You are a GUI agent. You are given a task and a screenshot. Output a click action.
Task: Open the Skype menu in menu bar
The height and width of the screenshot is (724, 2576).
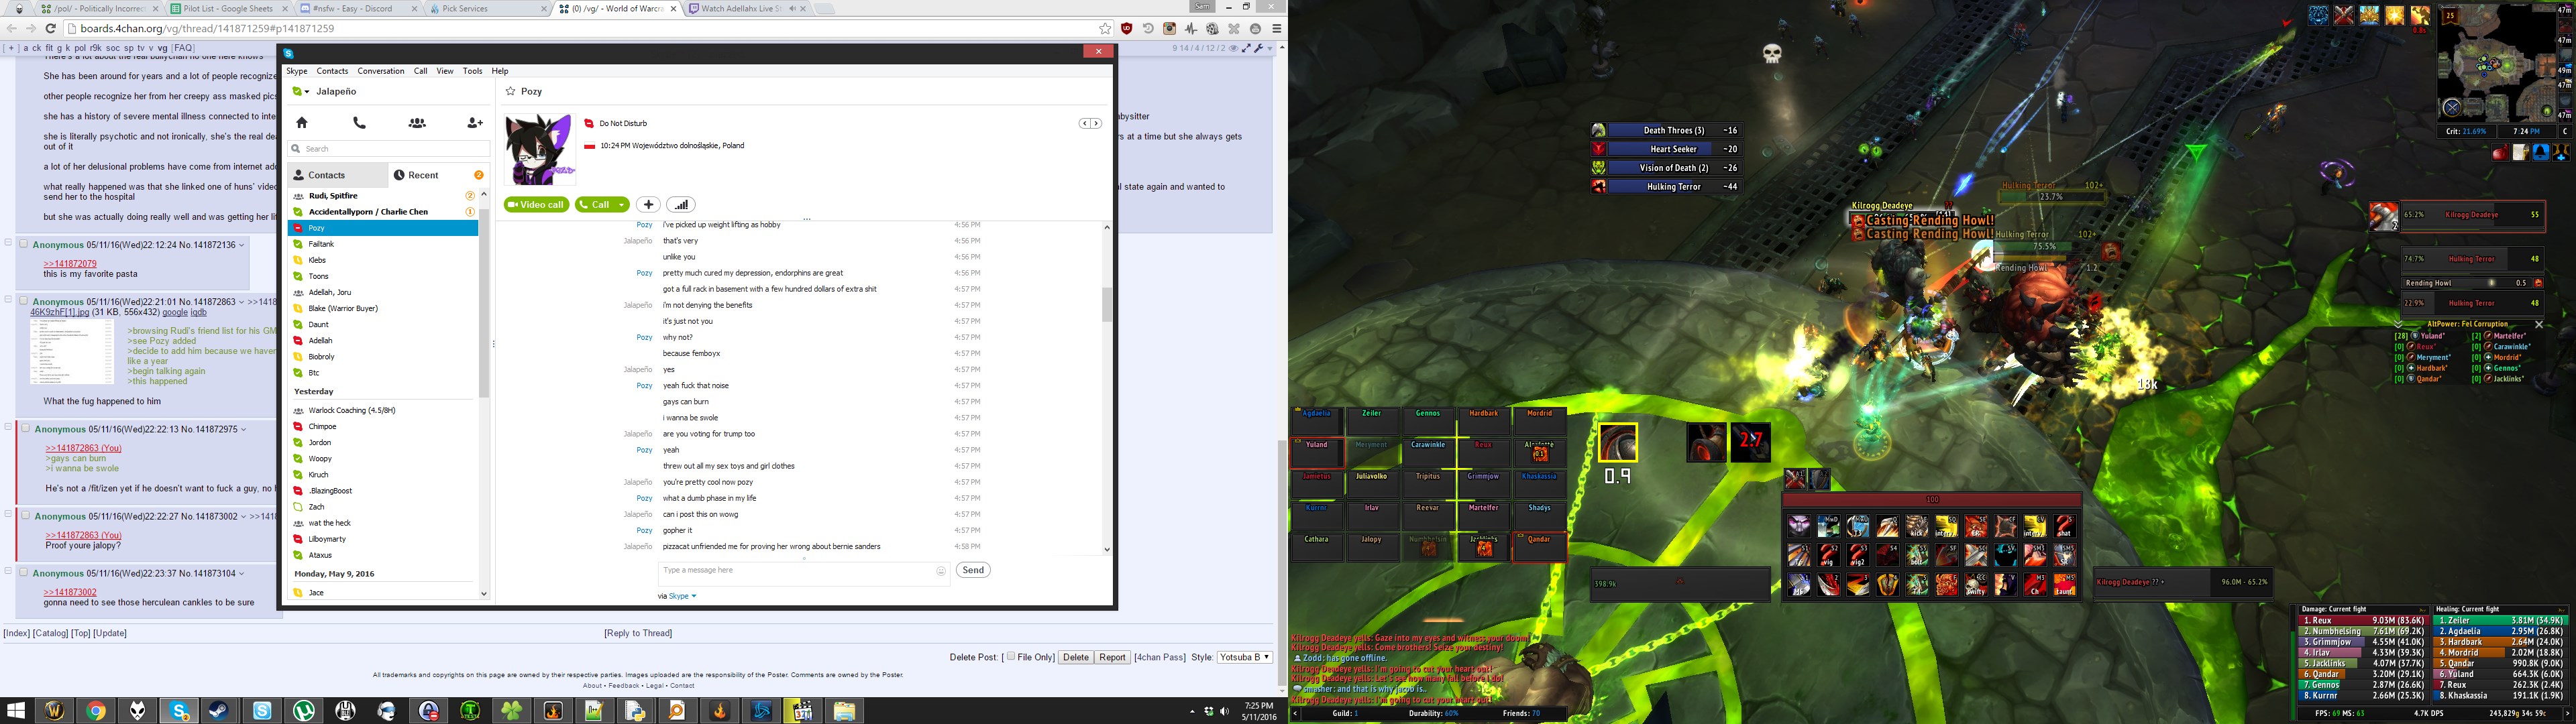pyautogui.click(x=297, y=71)
